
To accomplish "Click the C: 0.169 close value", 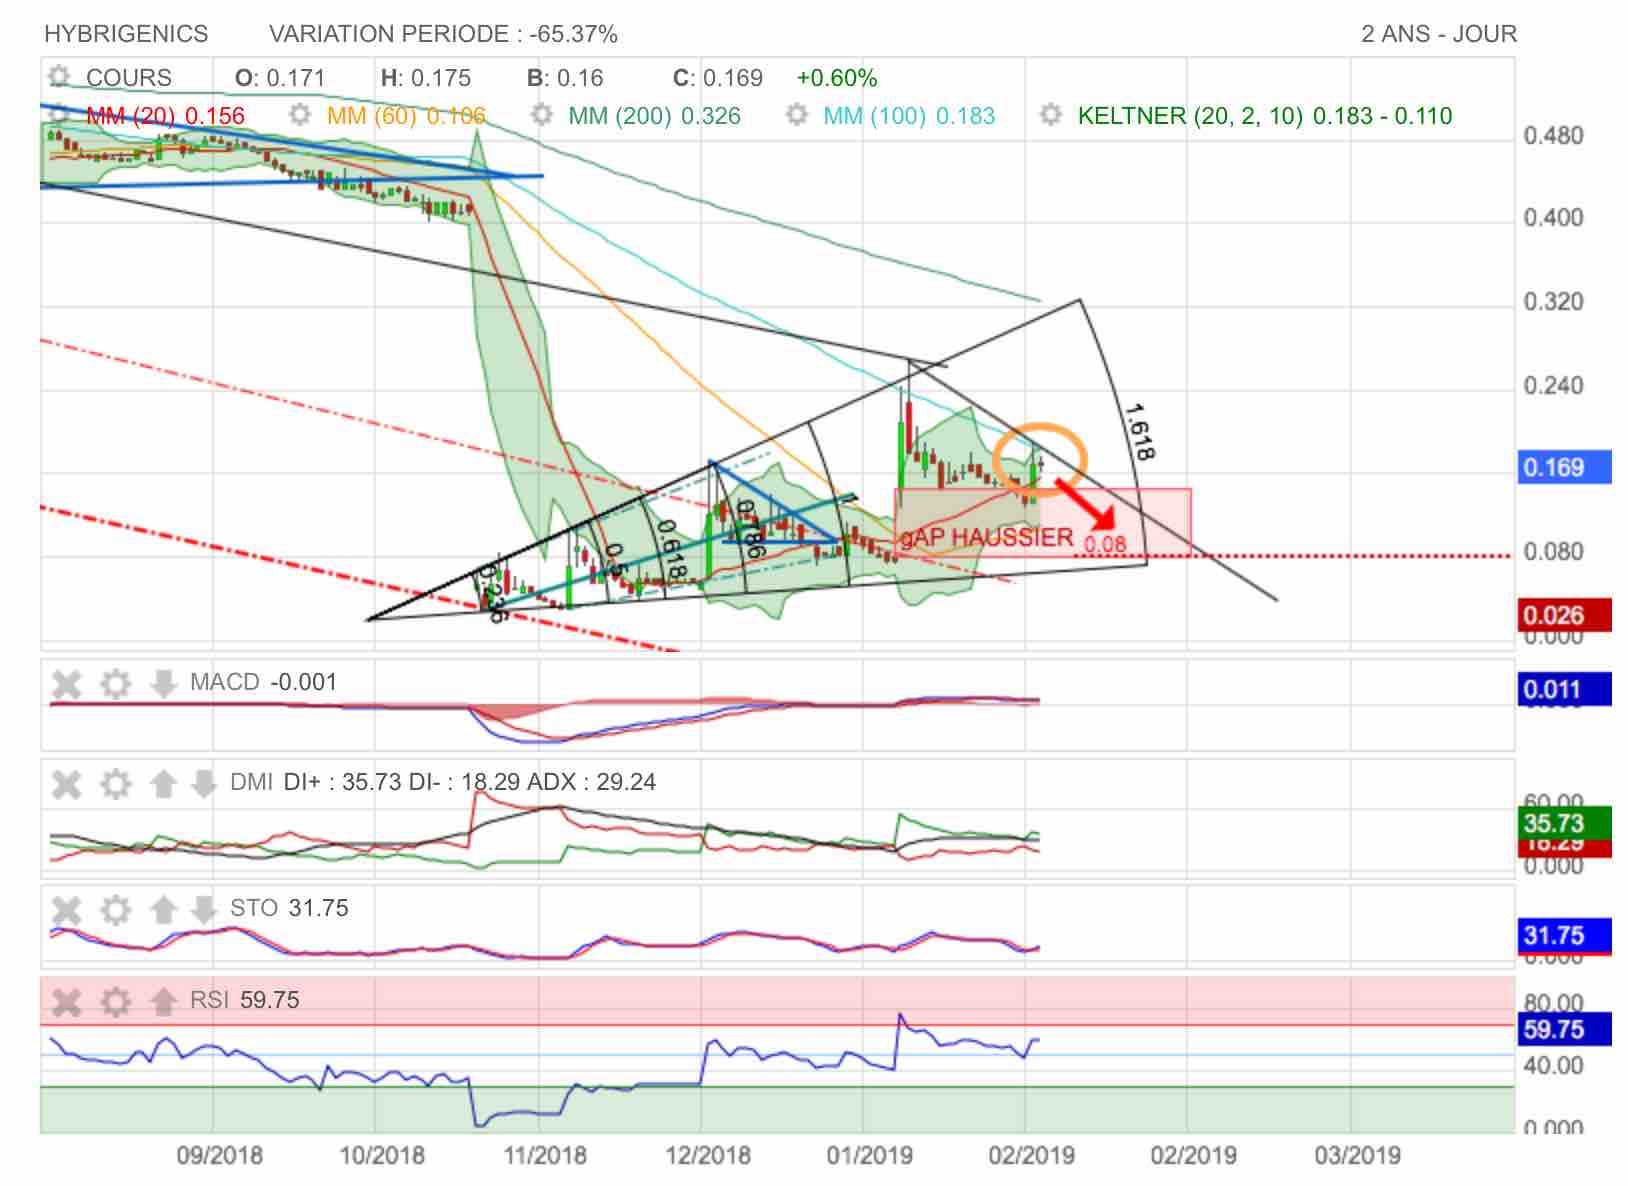I will point(718,78).
